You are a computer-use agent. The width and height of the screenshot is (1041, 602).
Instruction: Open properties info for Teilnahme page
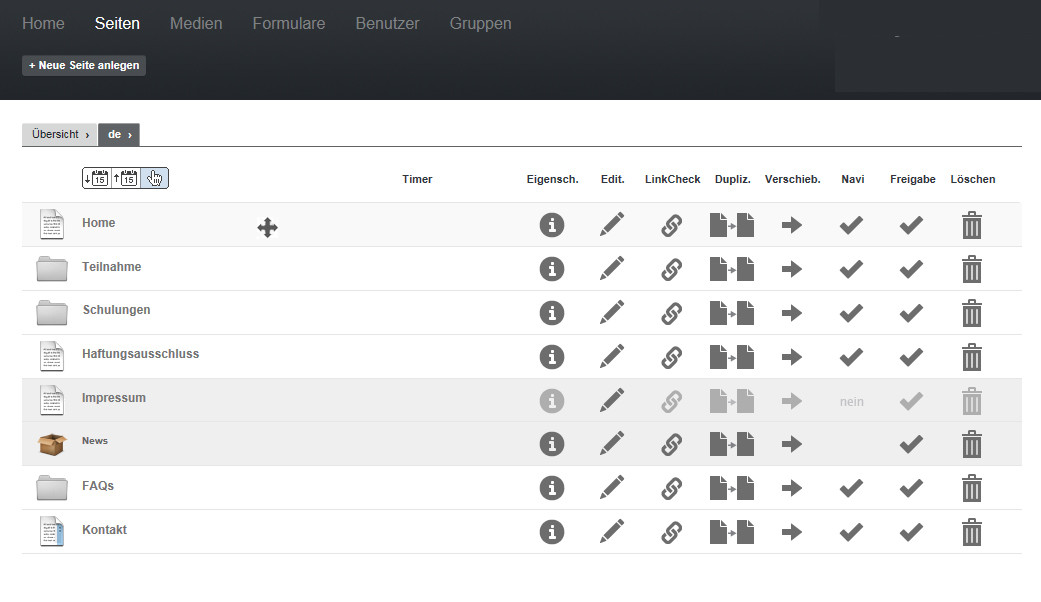click(x=551, y=269)
